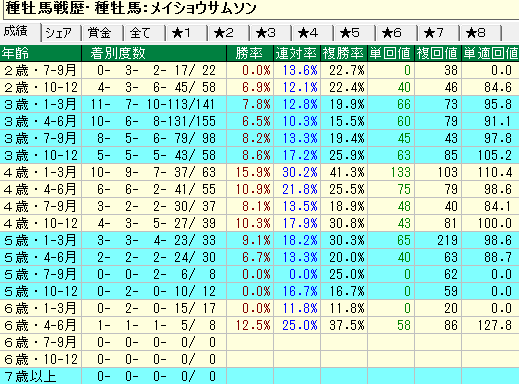The width and height of the screenshot is (519, 384).
Task: Select the 6歳・4-6月 row label
Action: click(x=41, y=325)
